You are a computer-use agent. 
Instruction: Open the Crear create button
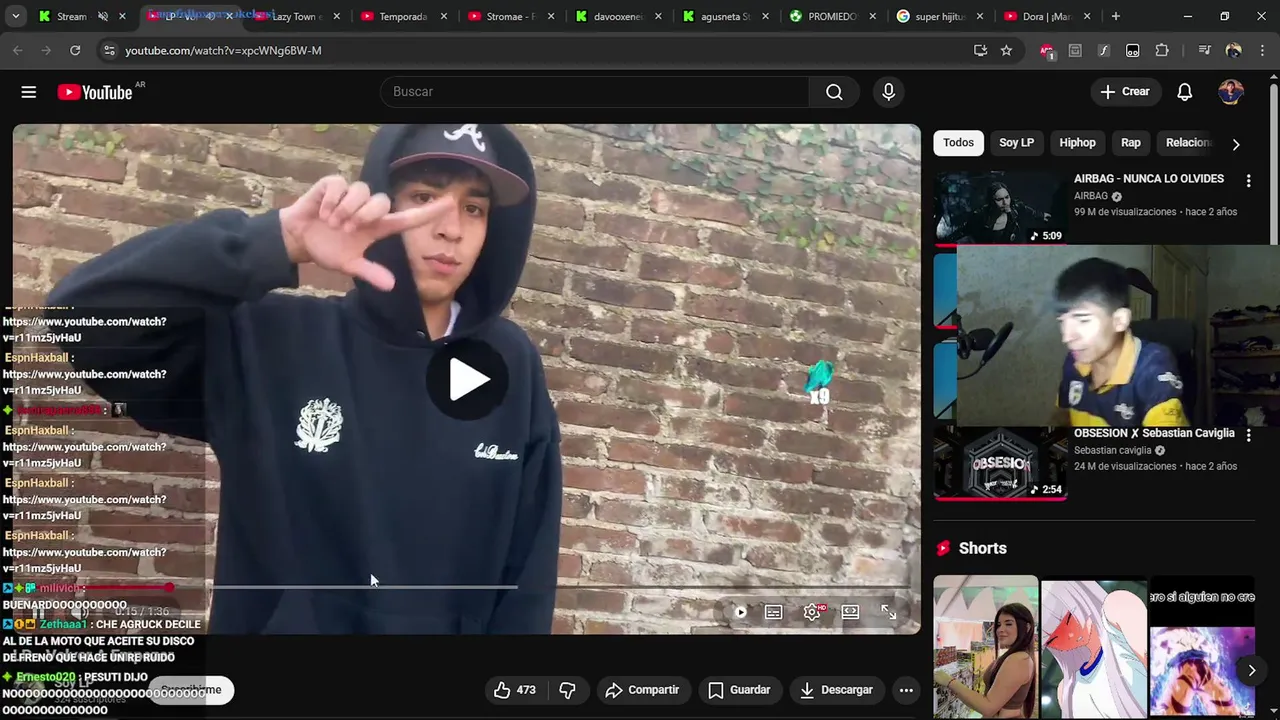pos(1125,92)
